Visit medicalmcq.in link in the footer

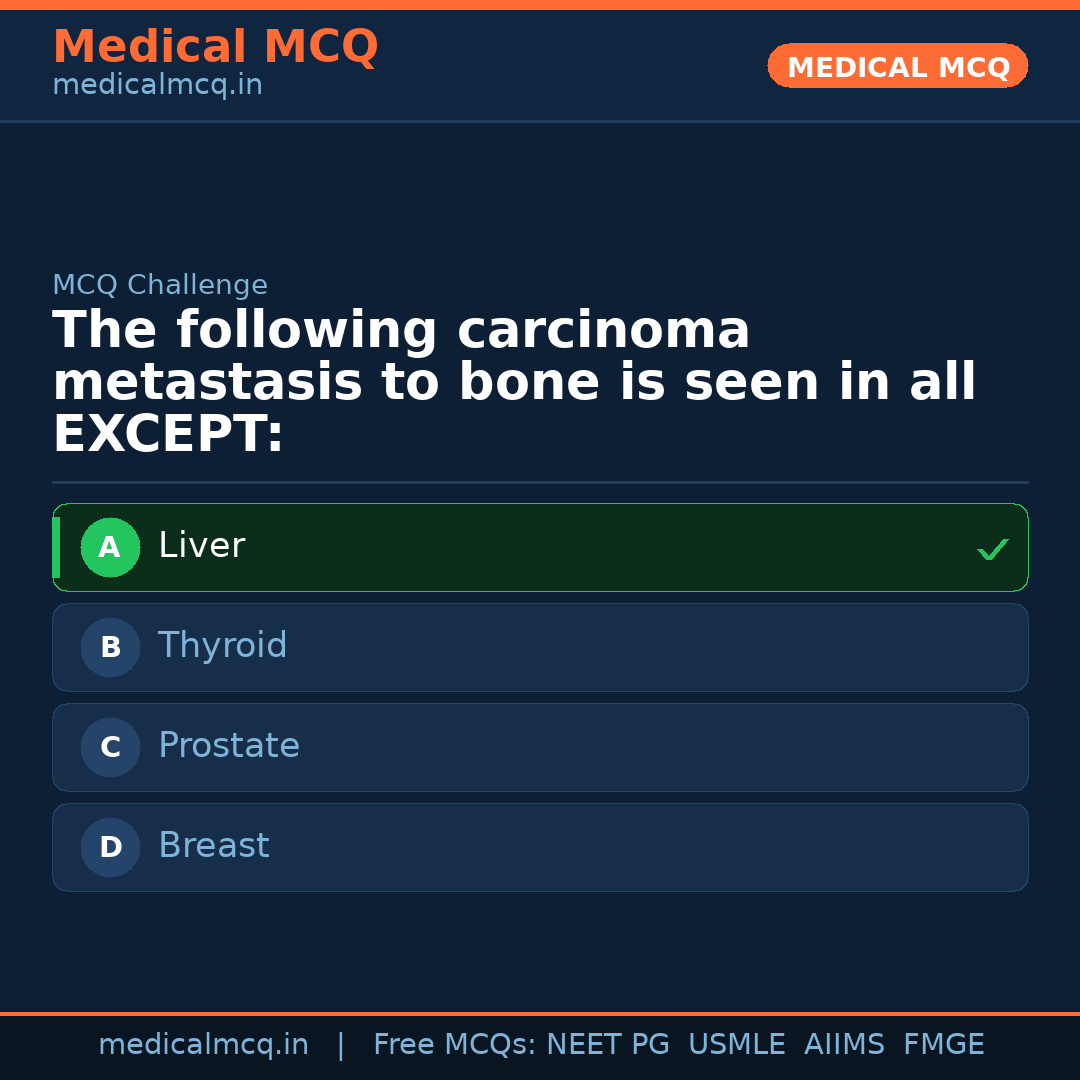click(204, 1044)
